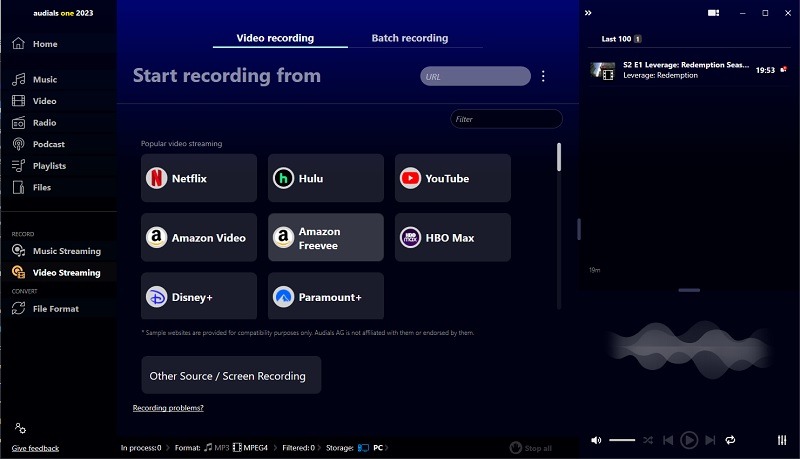This screenshot has width=800, height=459.
Task: Adjust the volume slider
Action: [622, 440]
